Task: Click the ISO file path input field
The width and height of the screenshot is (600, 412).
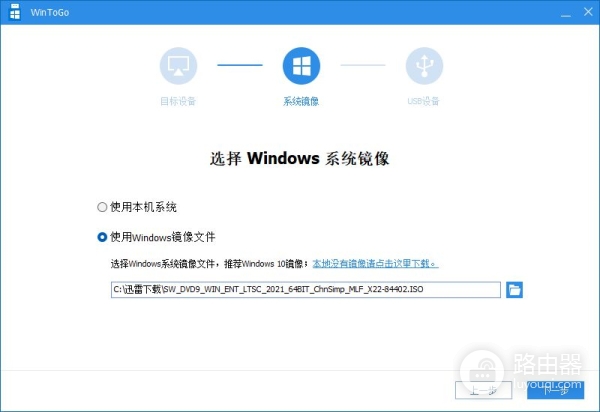Action: tap(306, 290)
